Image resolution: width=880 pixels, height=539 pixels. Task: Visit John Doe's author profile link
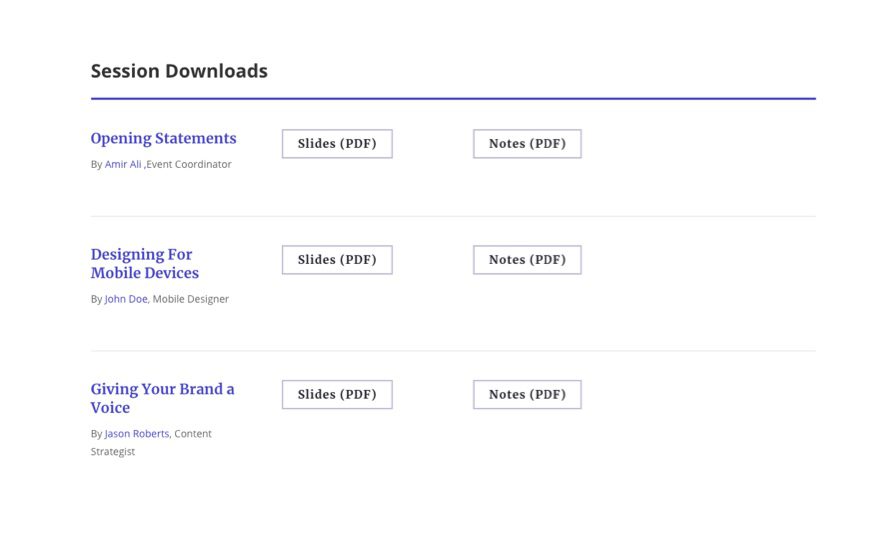click(x=126, y=299)
